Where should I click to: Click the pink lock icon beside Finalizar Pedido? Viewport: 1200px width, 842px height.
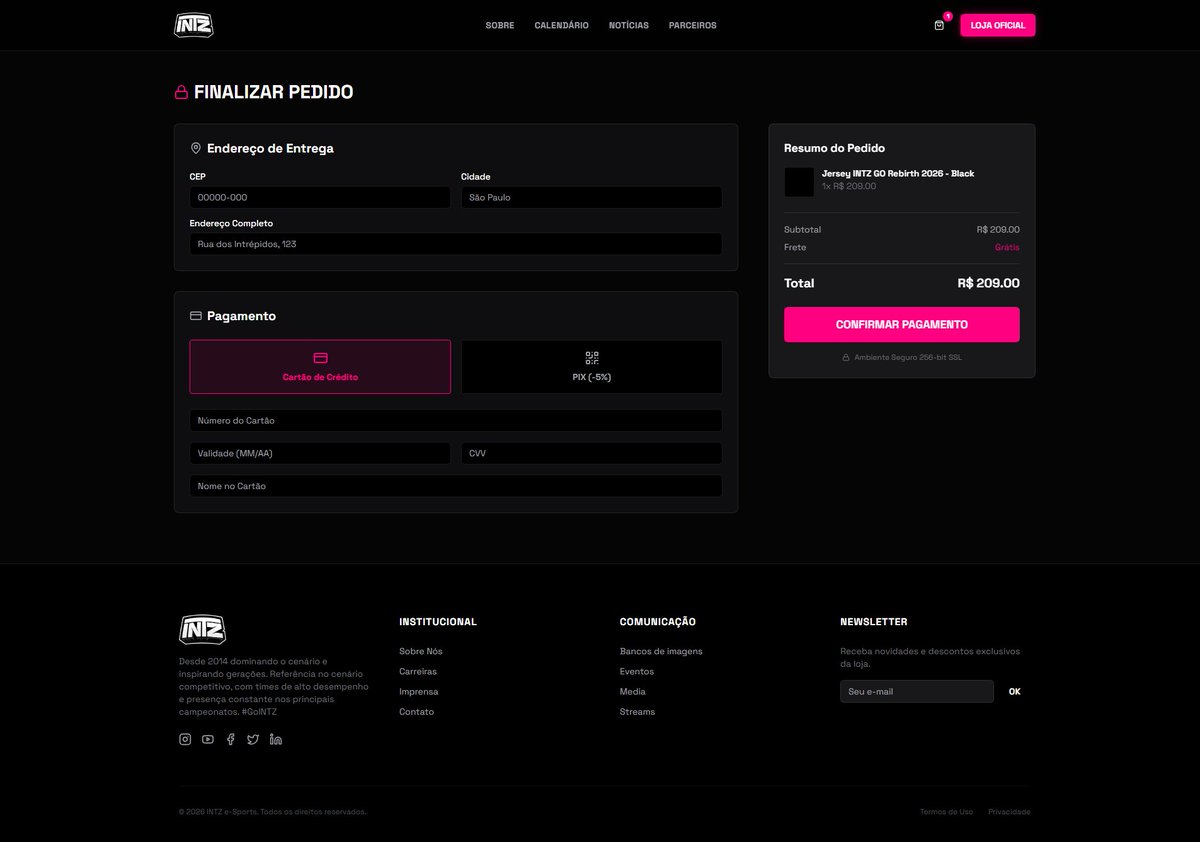tap(181, 92)
